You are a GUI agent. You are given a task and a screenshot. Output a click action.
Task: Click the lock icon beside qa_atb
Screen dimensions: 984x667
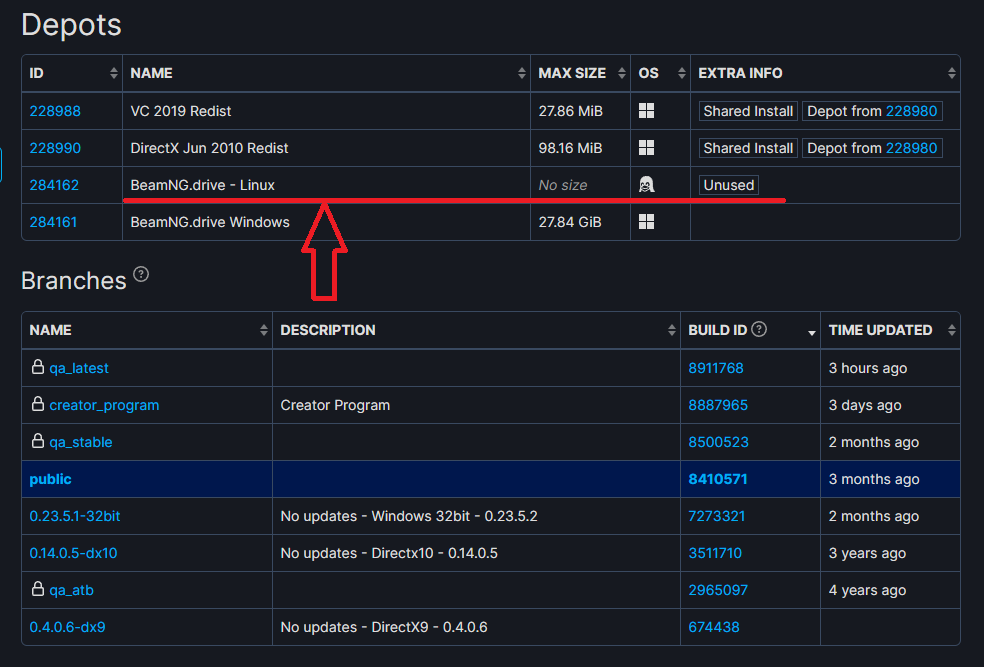click(38, 589)
